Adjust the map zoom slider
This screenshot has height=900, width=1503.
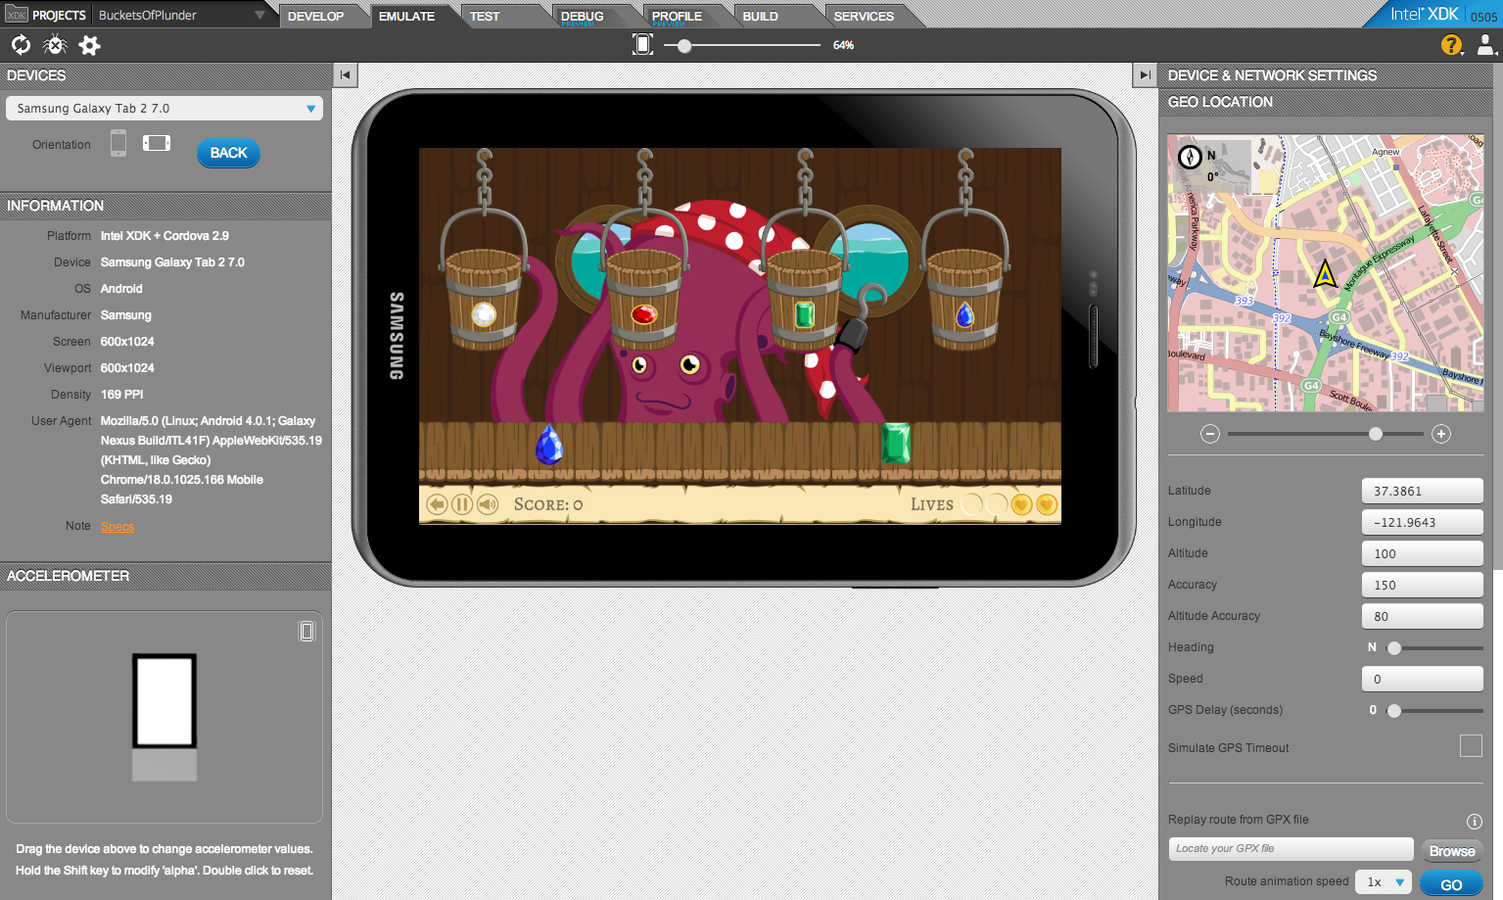pyautogui.click(x=1376, y=434)
